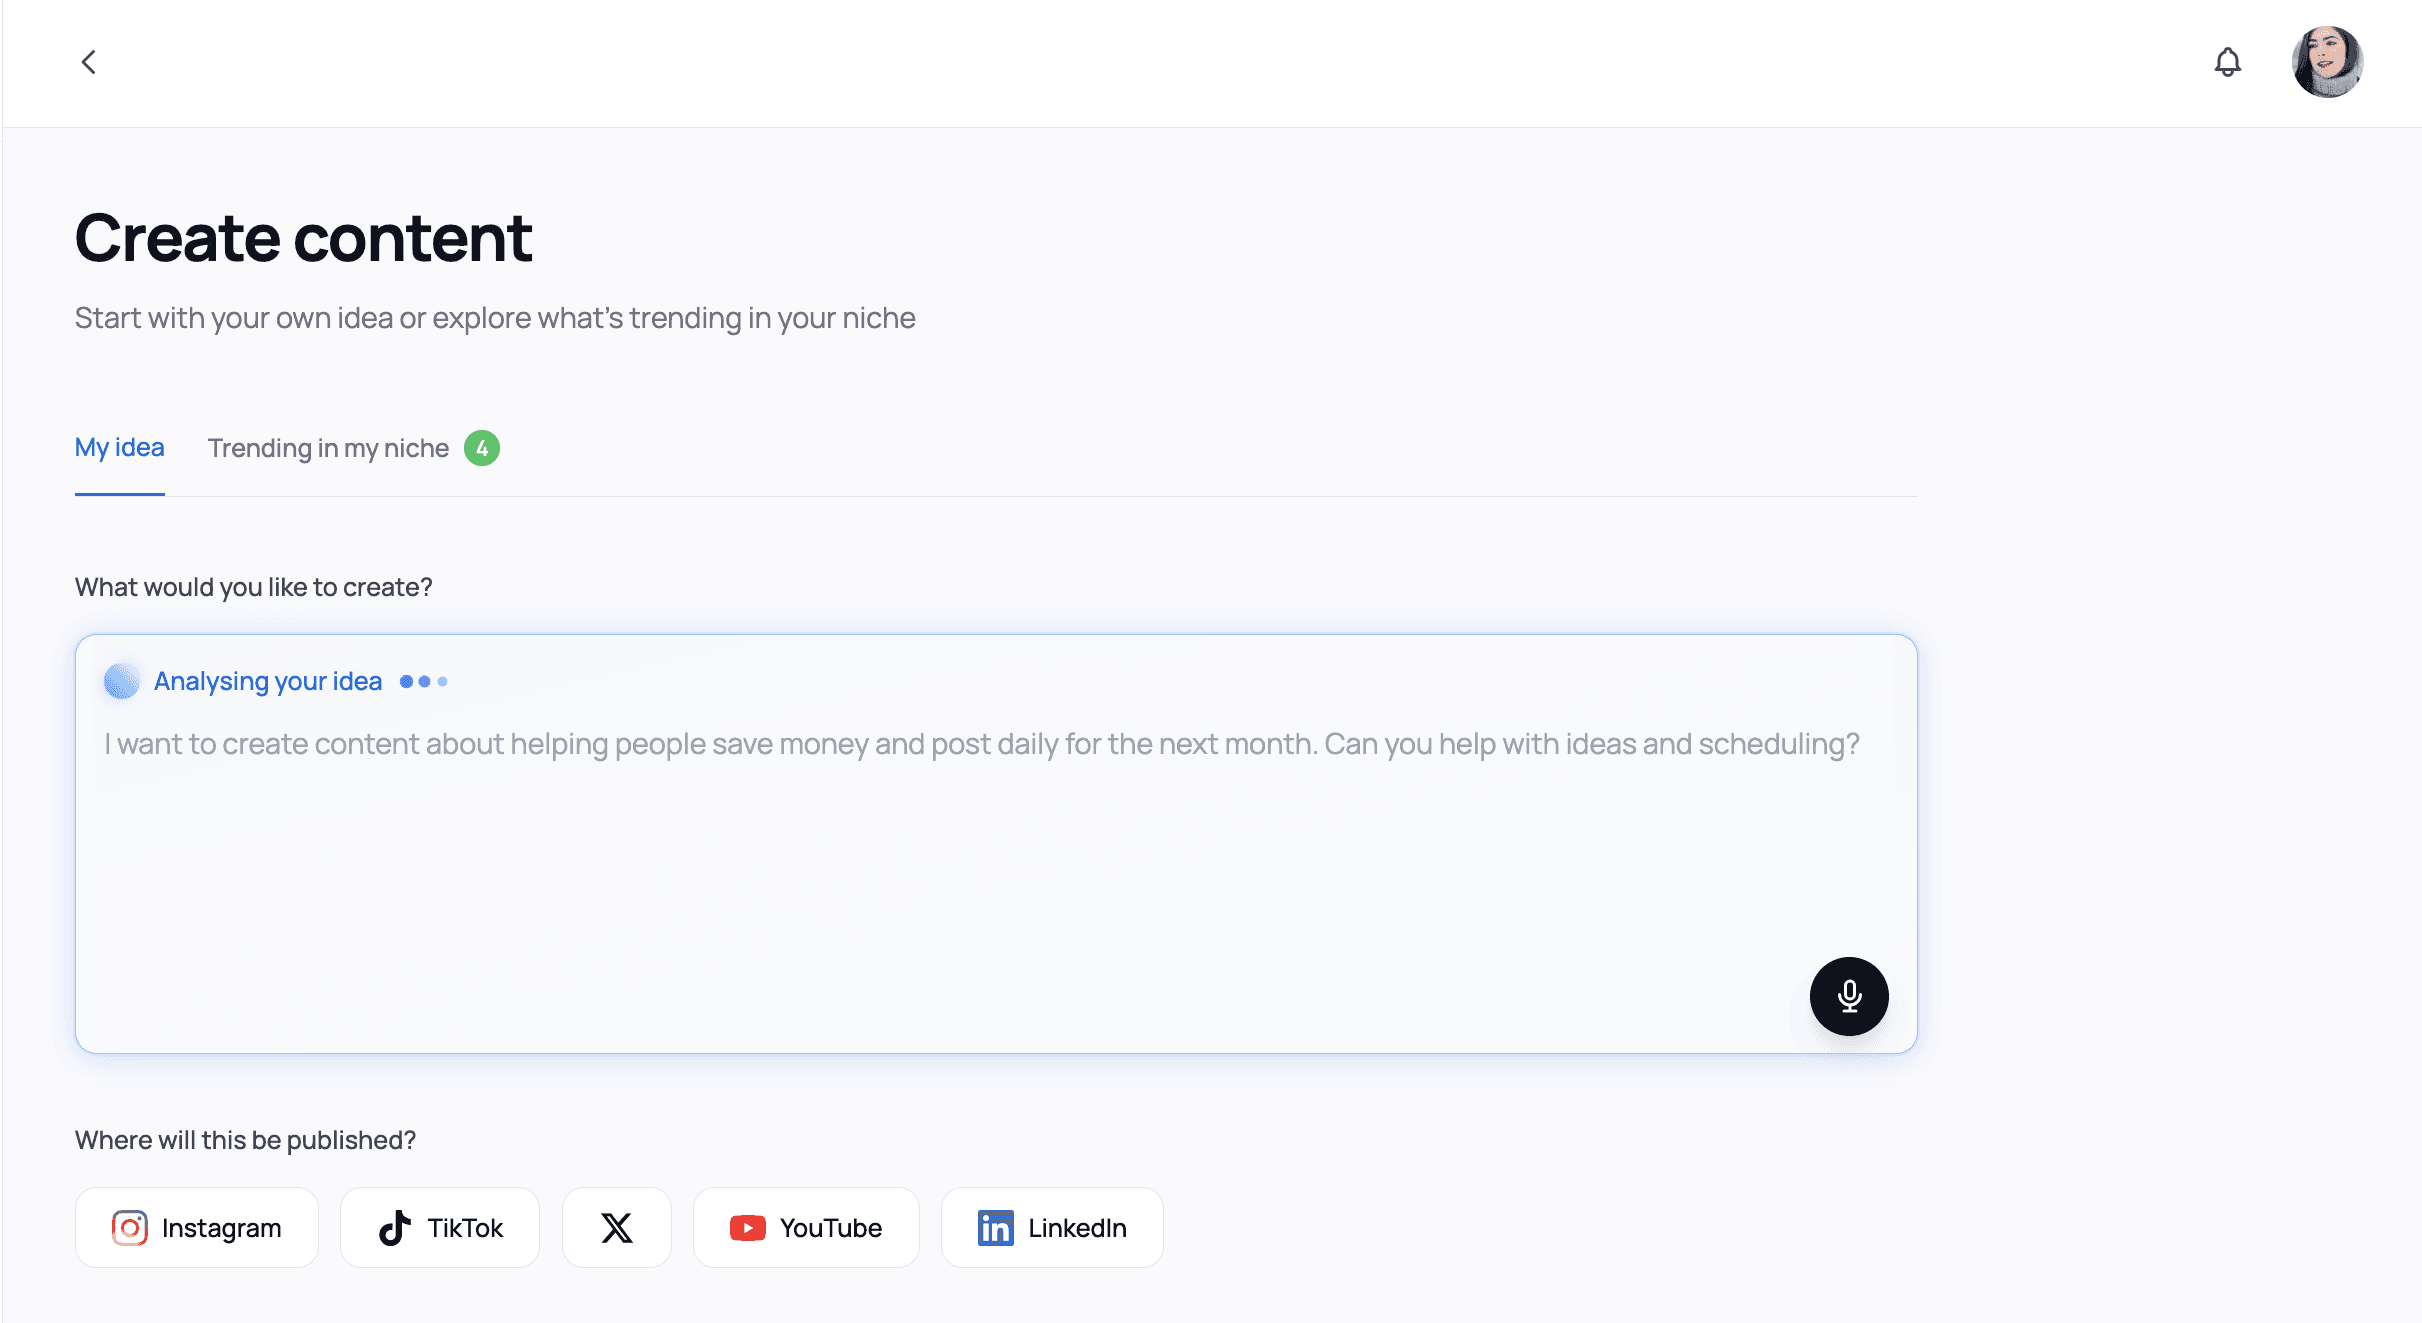The width and height of the screenshot is (2422, 1323).
Task: Switch to the My idea tab
Action: tap(119, 448)
